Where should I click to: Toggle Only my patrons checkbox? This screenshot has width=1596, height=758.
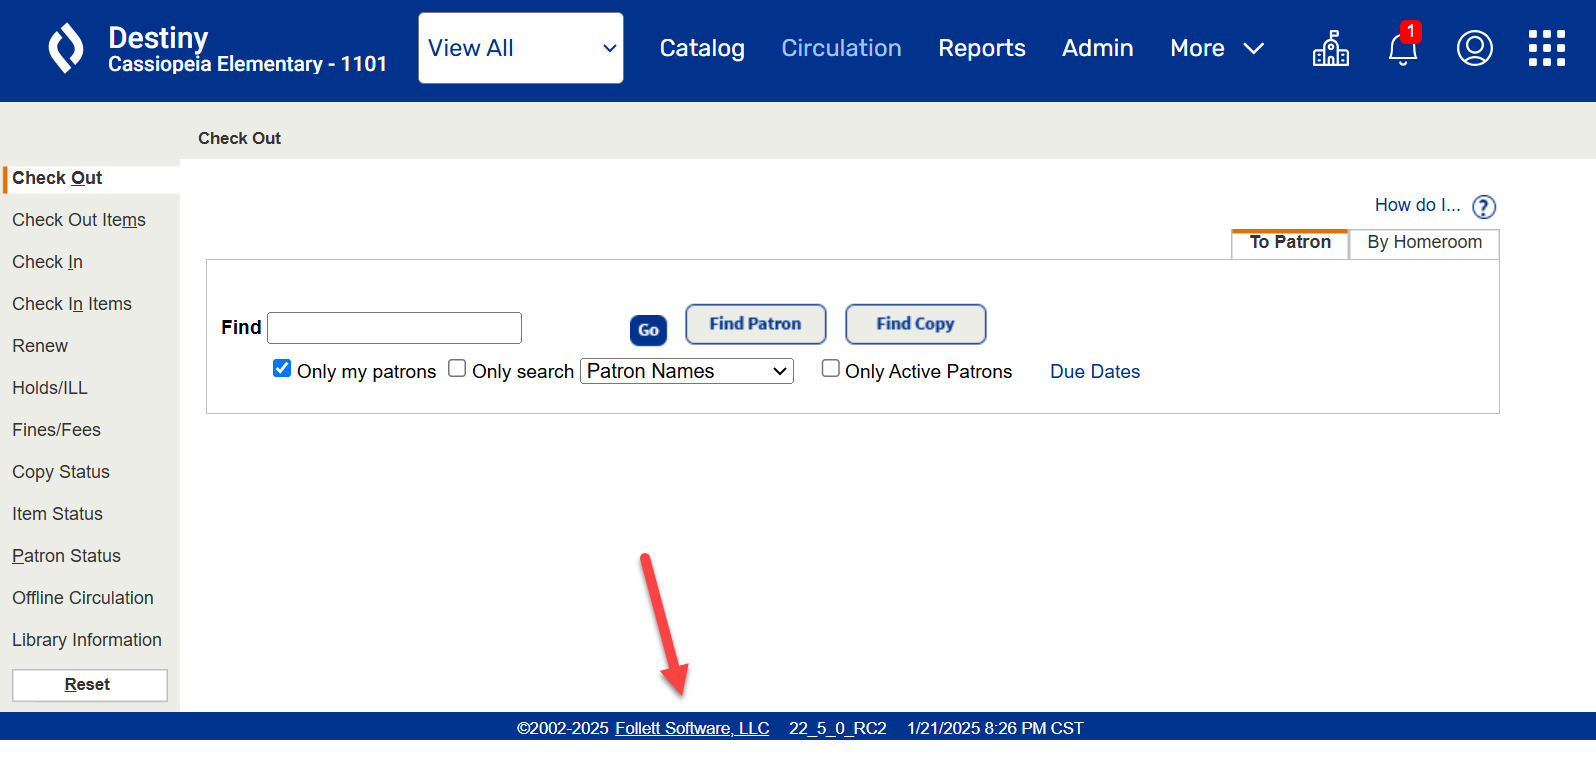282,368
